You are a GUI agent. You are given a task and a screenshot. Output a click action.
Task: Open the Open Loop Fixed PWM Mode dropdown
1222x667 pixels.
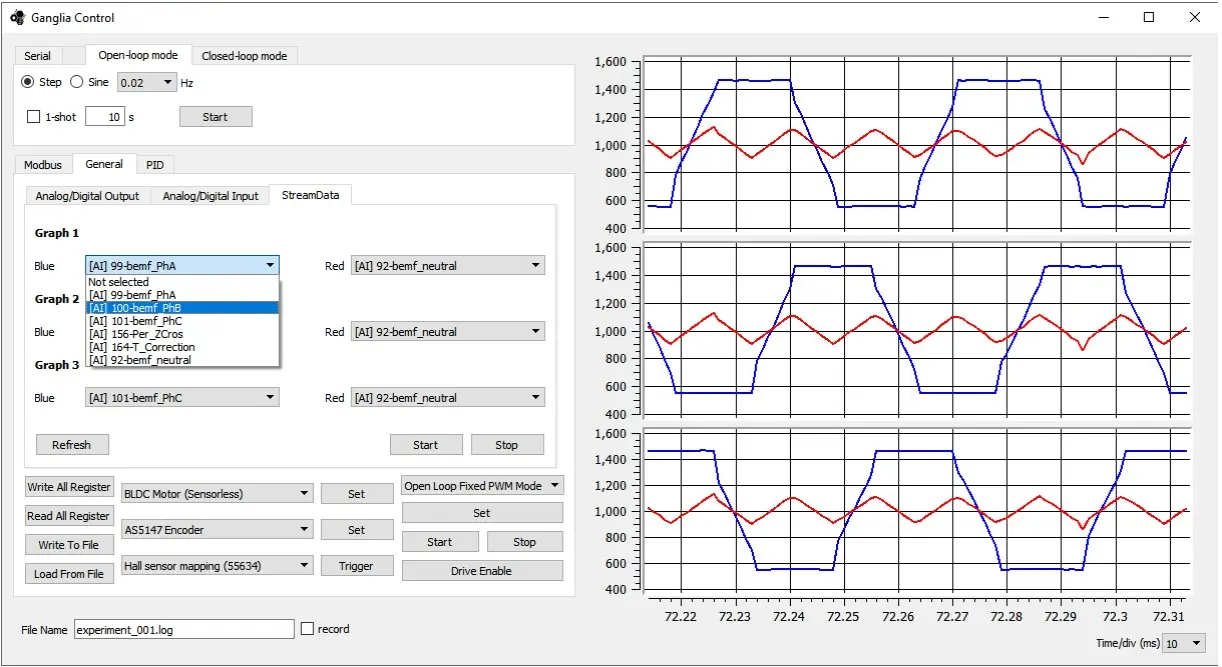(482, 486)
